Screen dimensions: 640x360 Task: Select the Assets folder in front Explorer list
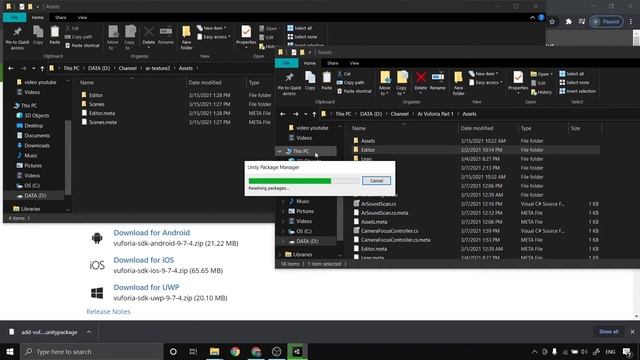pyautogui.click(x=368, y=141)
